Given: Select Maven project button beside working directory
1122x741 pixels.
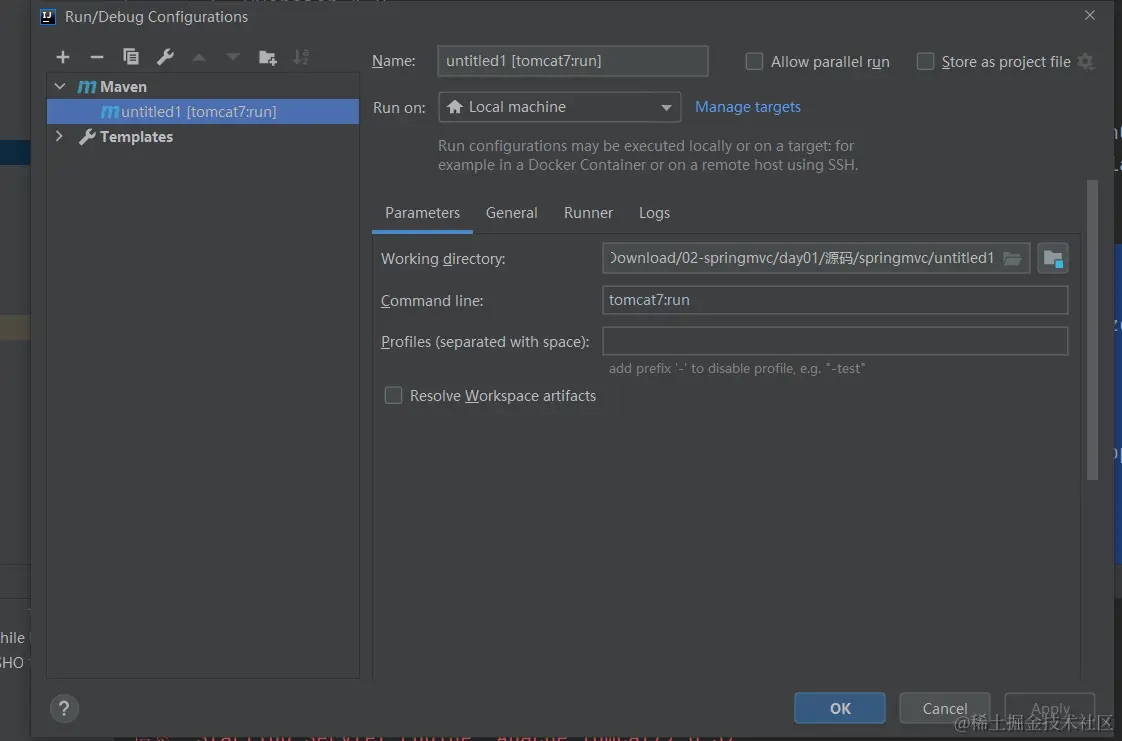Looking at the screenshot, I should (x=1053, y=258).
